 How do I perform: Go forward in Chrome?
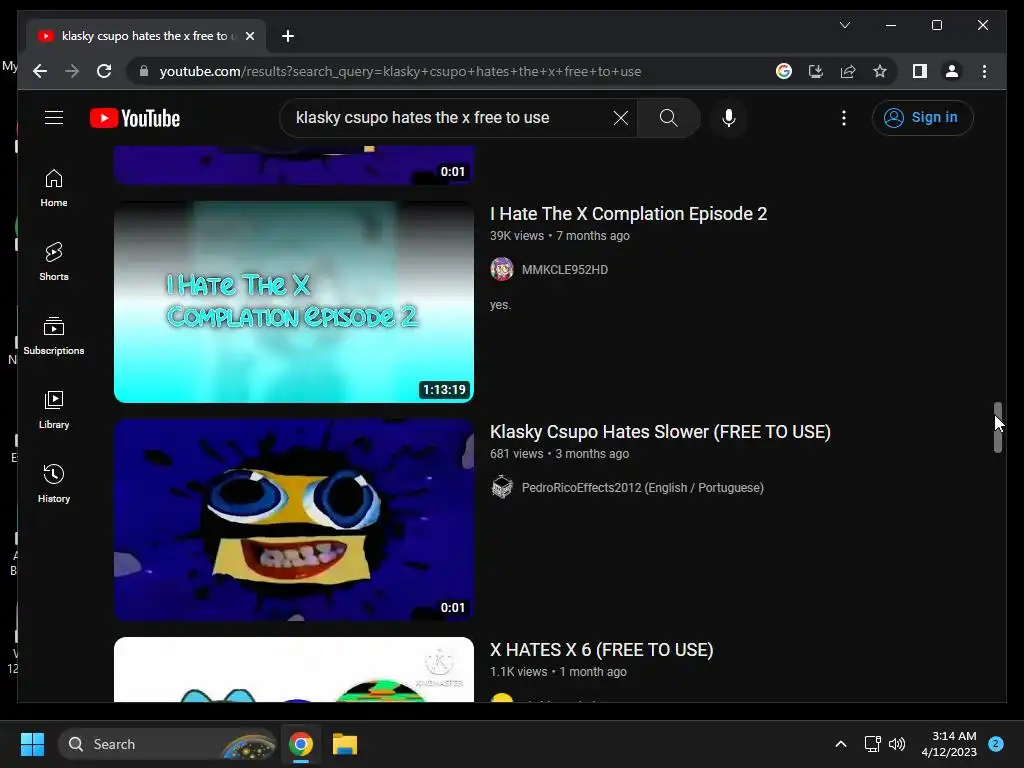(x=72, y=71)
